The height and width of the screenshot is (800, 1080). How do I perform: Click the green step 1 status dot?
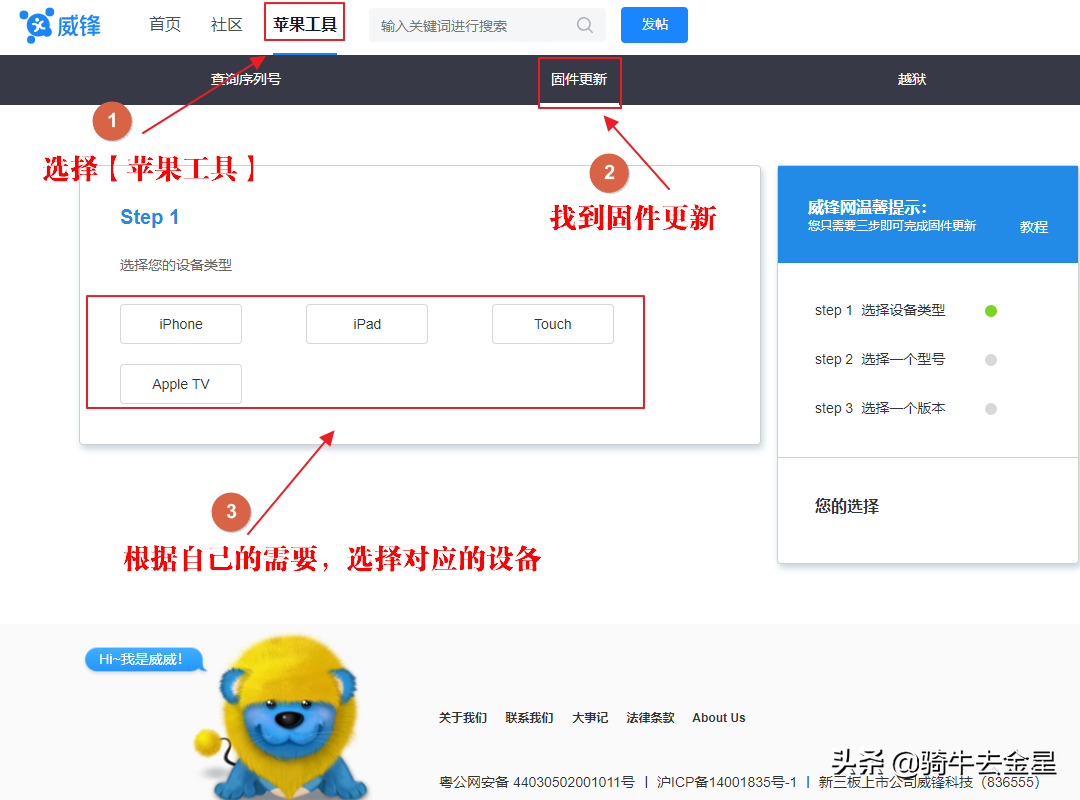[x=990, y=310]
